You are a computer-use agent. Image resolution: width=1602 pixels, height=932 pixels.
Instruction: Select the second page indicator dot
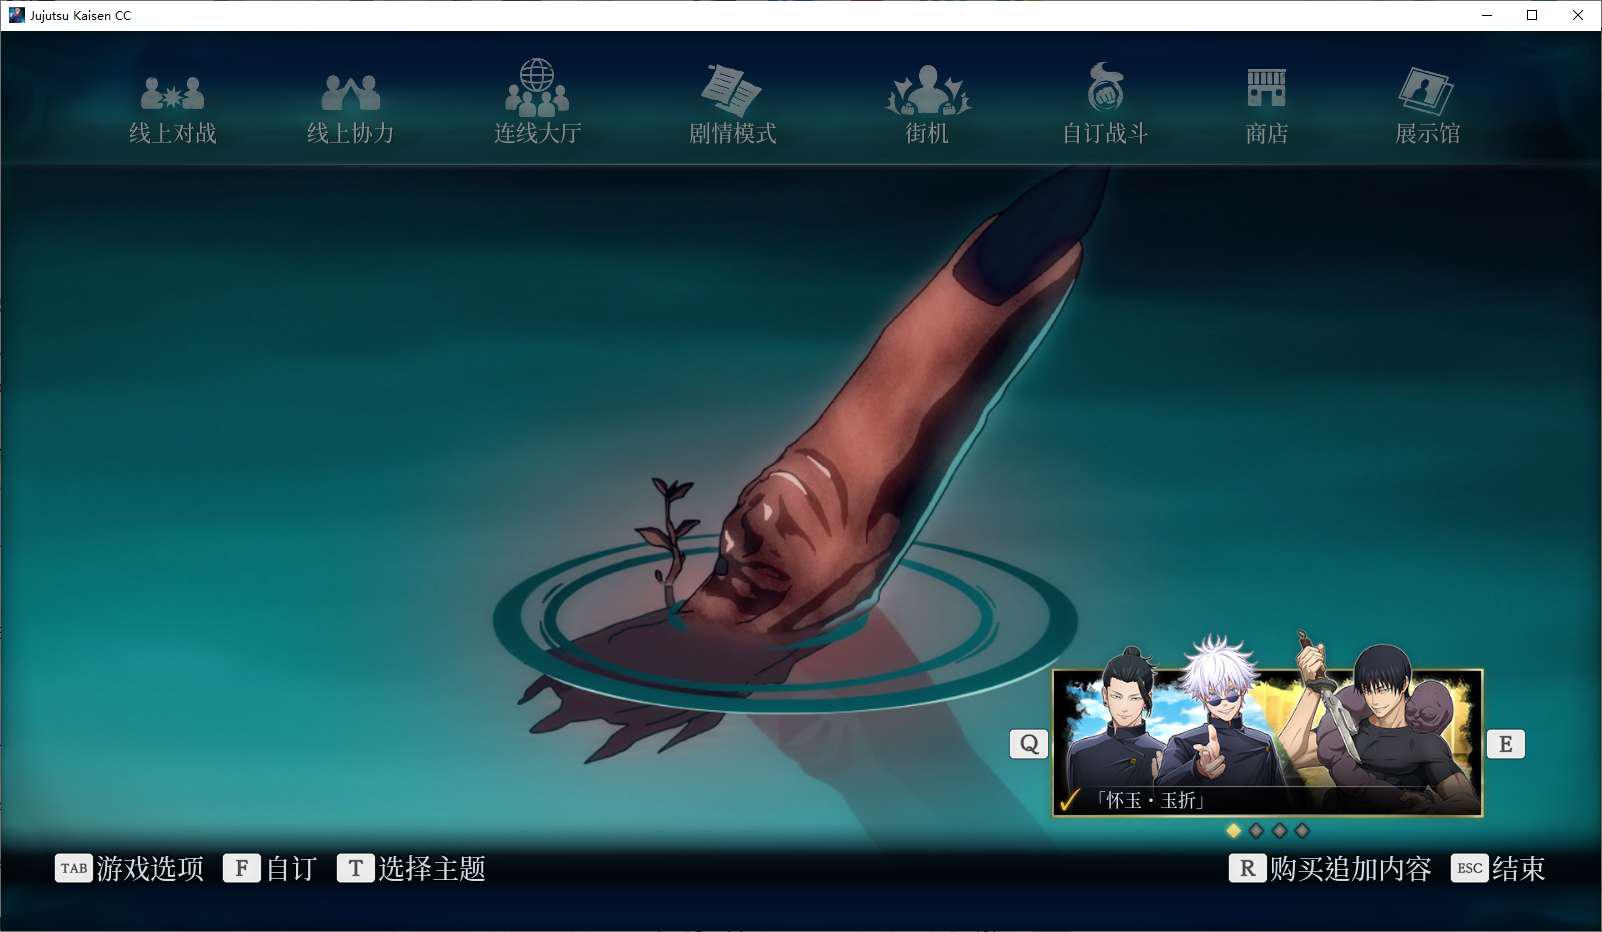(1256, 830)
